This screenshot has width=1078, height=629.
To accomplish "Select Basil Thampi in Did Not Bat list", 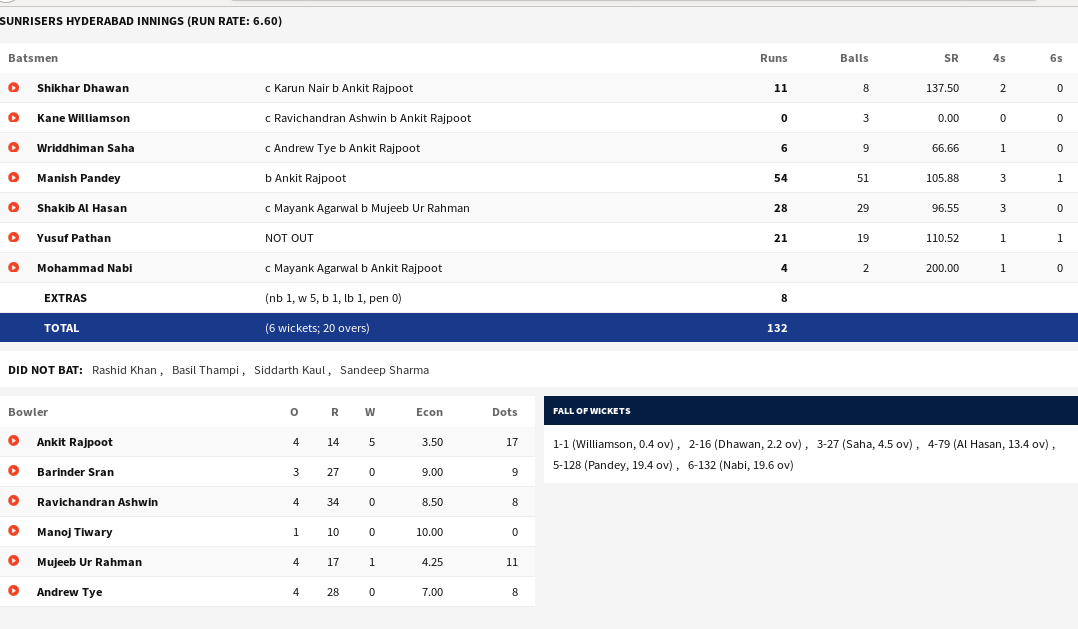I will [205, 370].
